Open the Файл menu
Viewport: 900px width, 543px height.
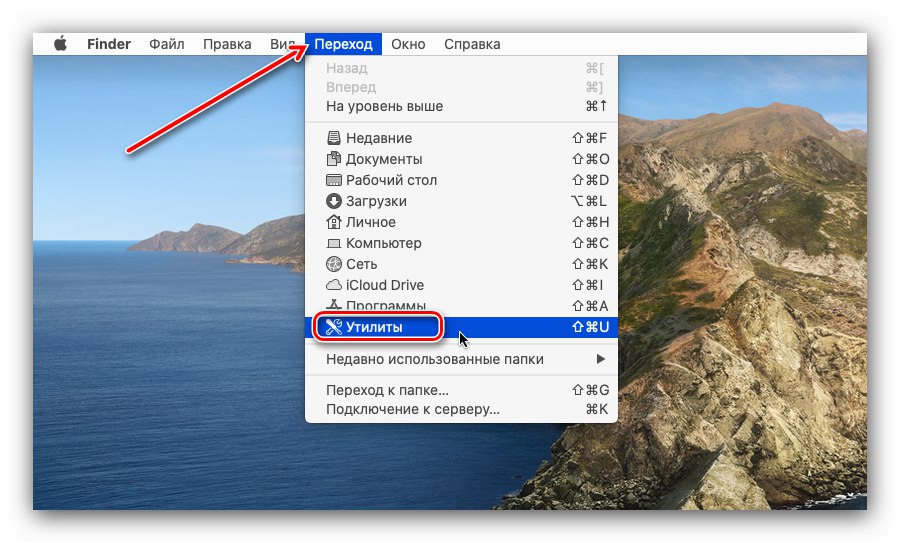166,44
